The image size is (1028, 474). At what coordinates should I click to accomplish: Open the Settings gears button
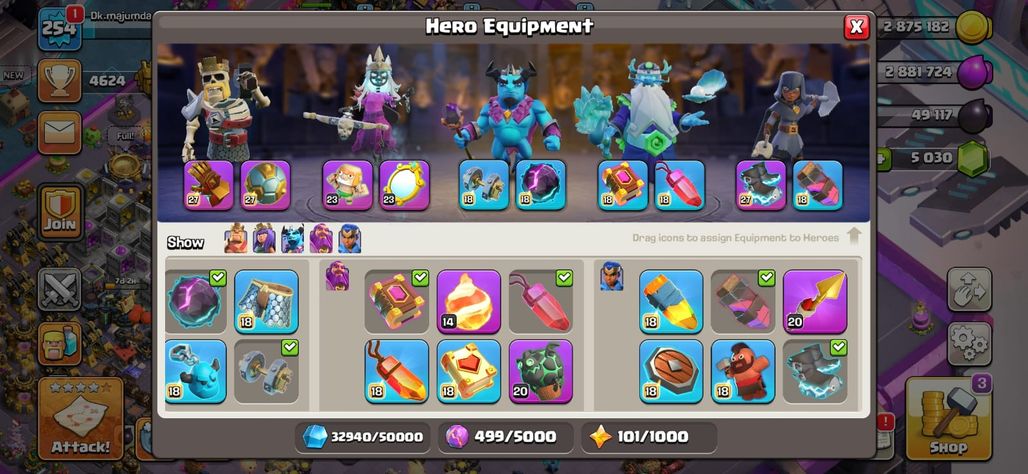tap(969, 342)
